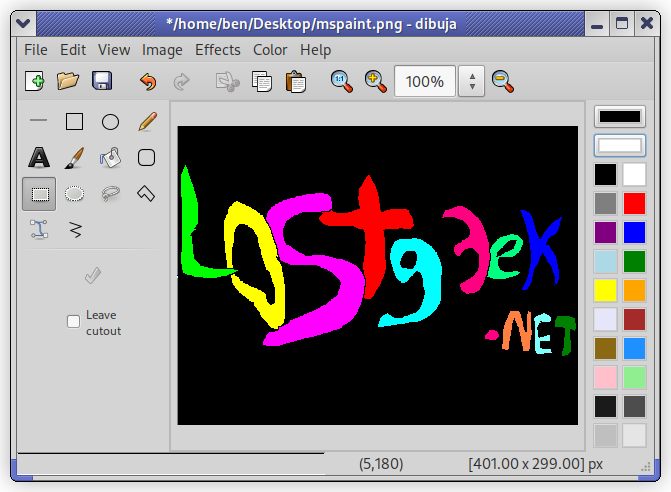Click the white background color button
Image resolution: width=671 pixels, height=492 pixels.
coord(620,145)
